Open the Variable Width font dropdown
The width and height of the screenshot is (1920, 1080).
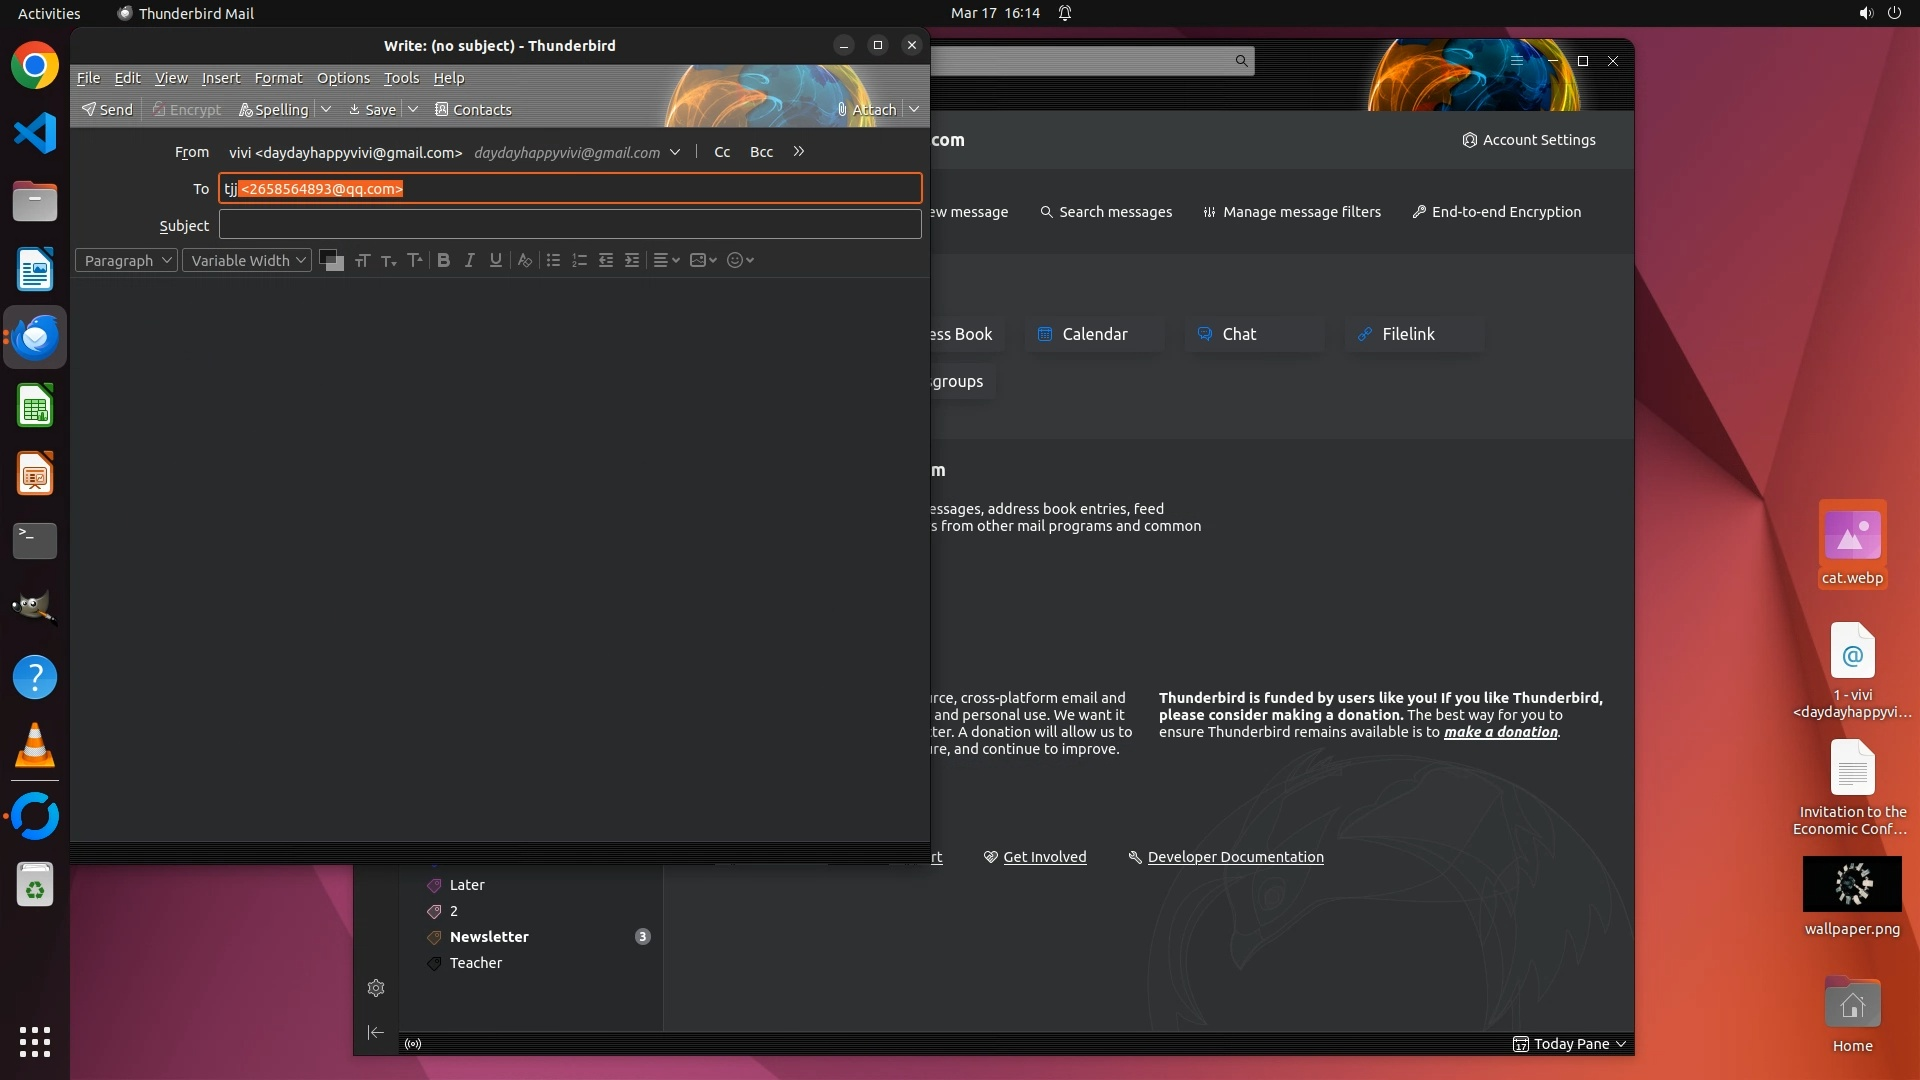[x=247, y=260]
